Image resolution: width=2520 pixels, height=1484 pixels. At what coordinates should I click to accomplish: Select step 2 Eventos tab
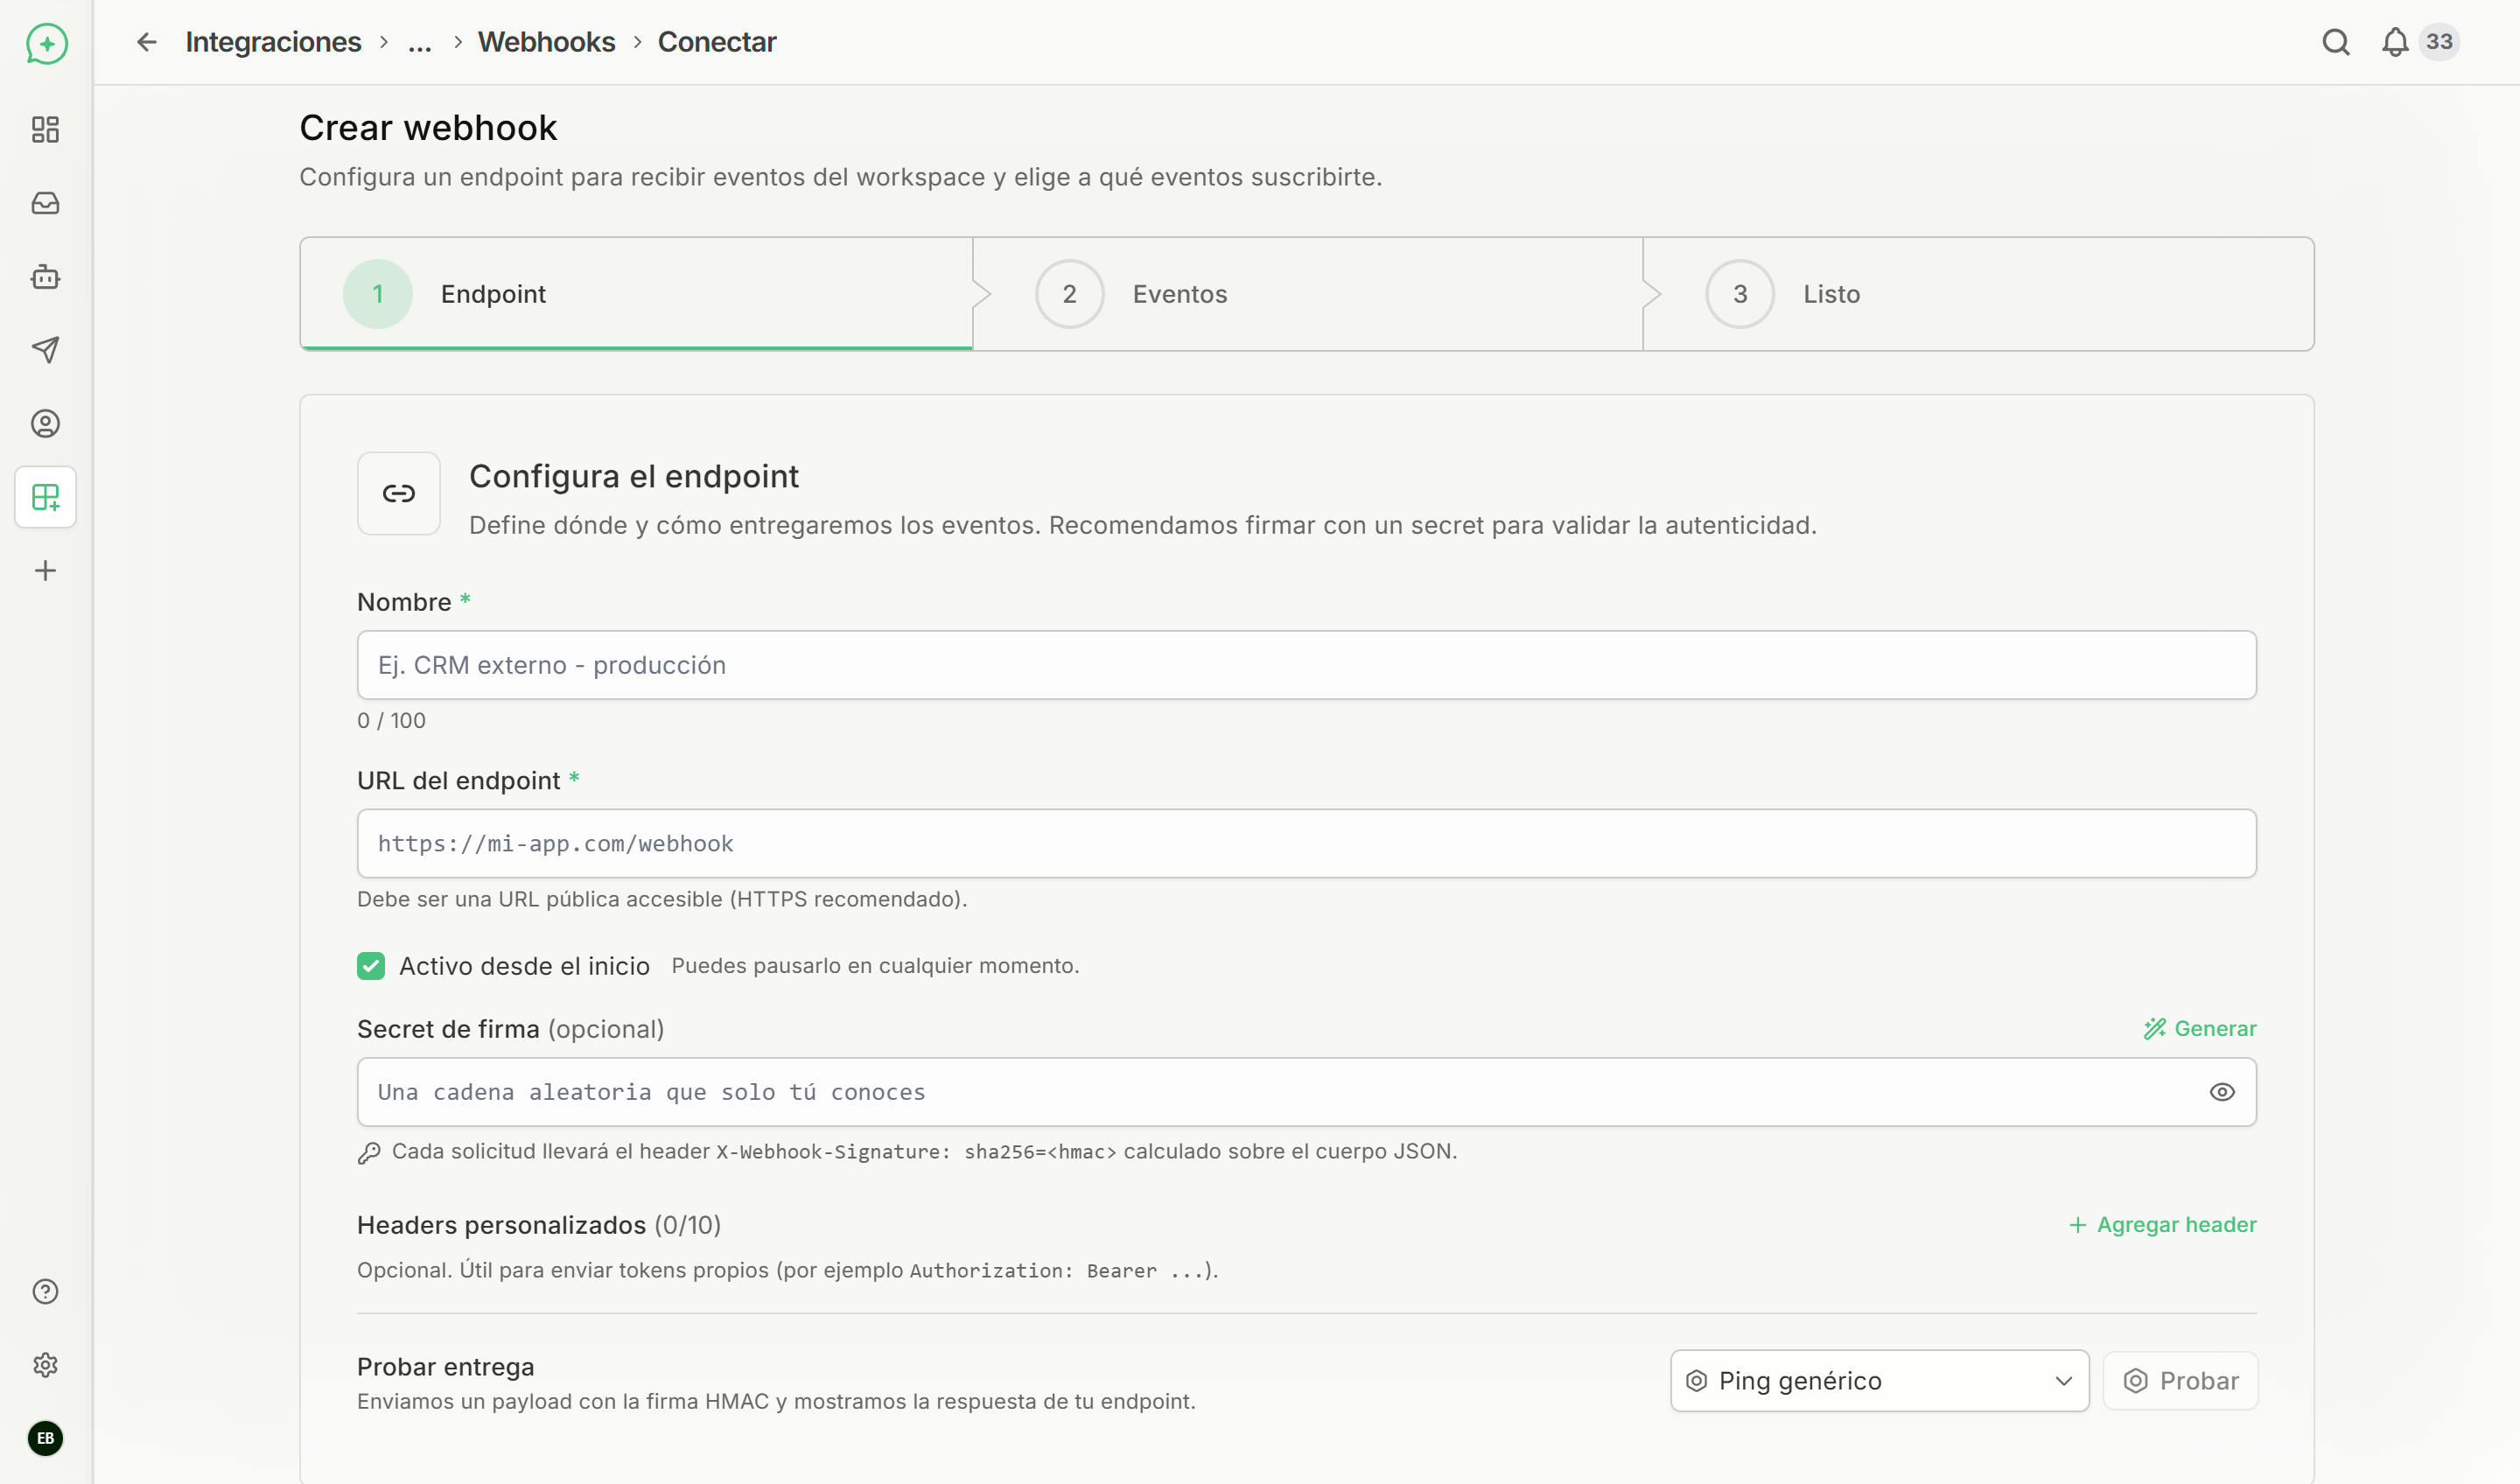(1308, 294)
